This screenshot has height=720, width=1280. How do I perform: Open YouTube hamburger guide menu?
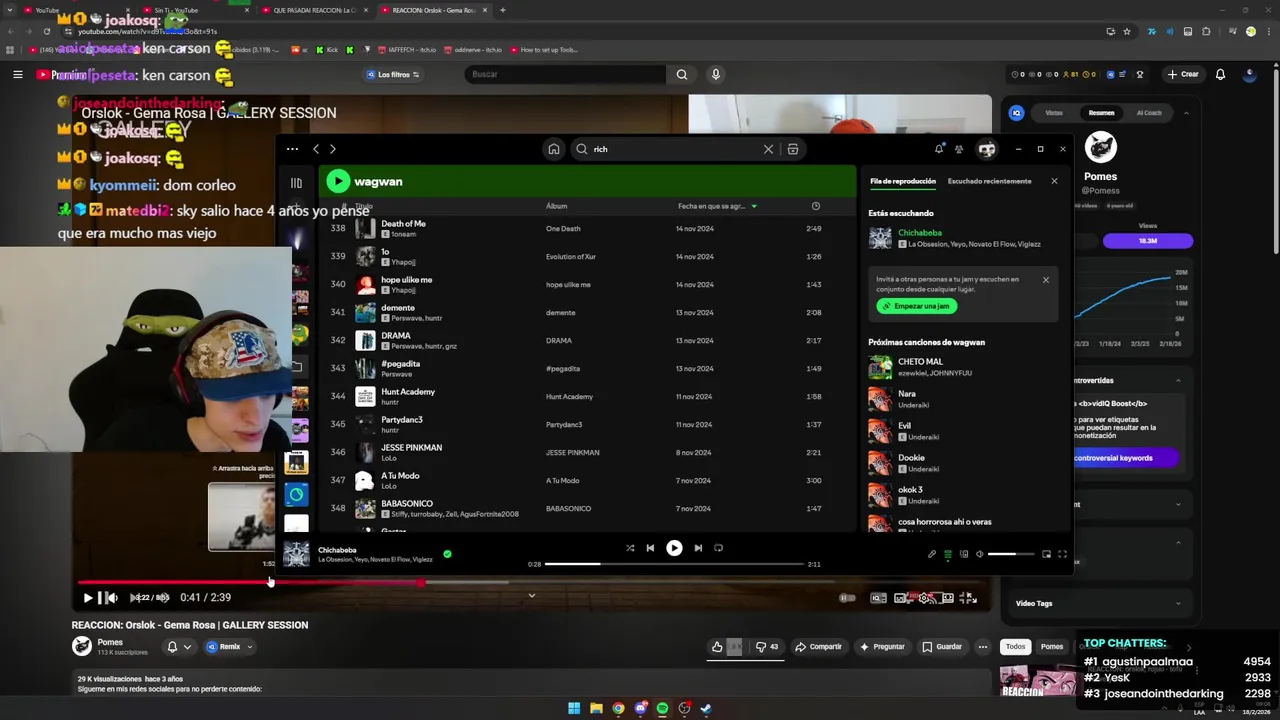pyautogui.click(x=17, y=74)
